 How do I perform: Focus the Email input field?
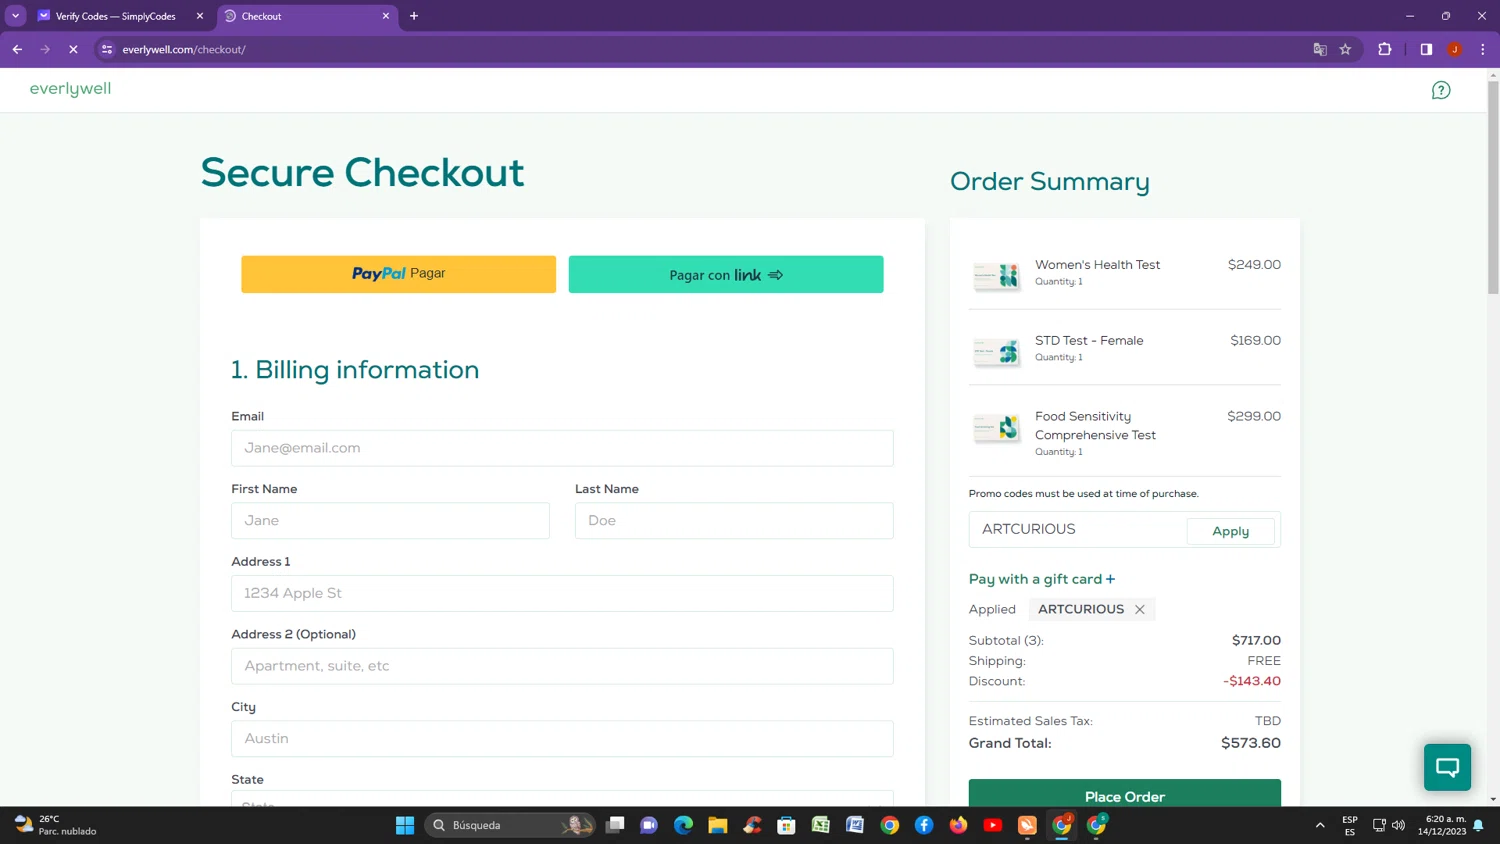pos(562,448)
